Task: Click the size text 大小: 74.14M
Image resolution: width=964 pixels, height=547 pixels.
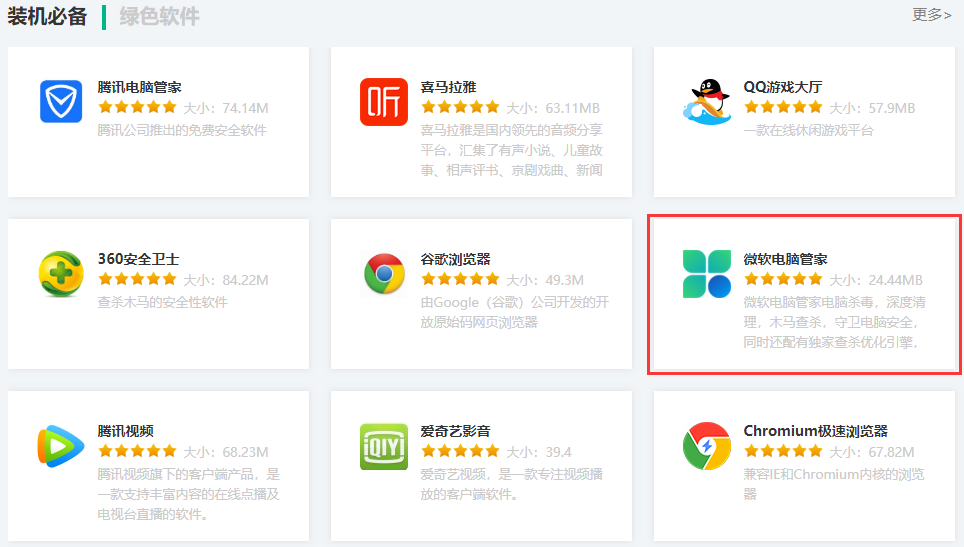Action: pos(226,108)
